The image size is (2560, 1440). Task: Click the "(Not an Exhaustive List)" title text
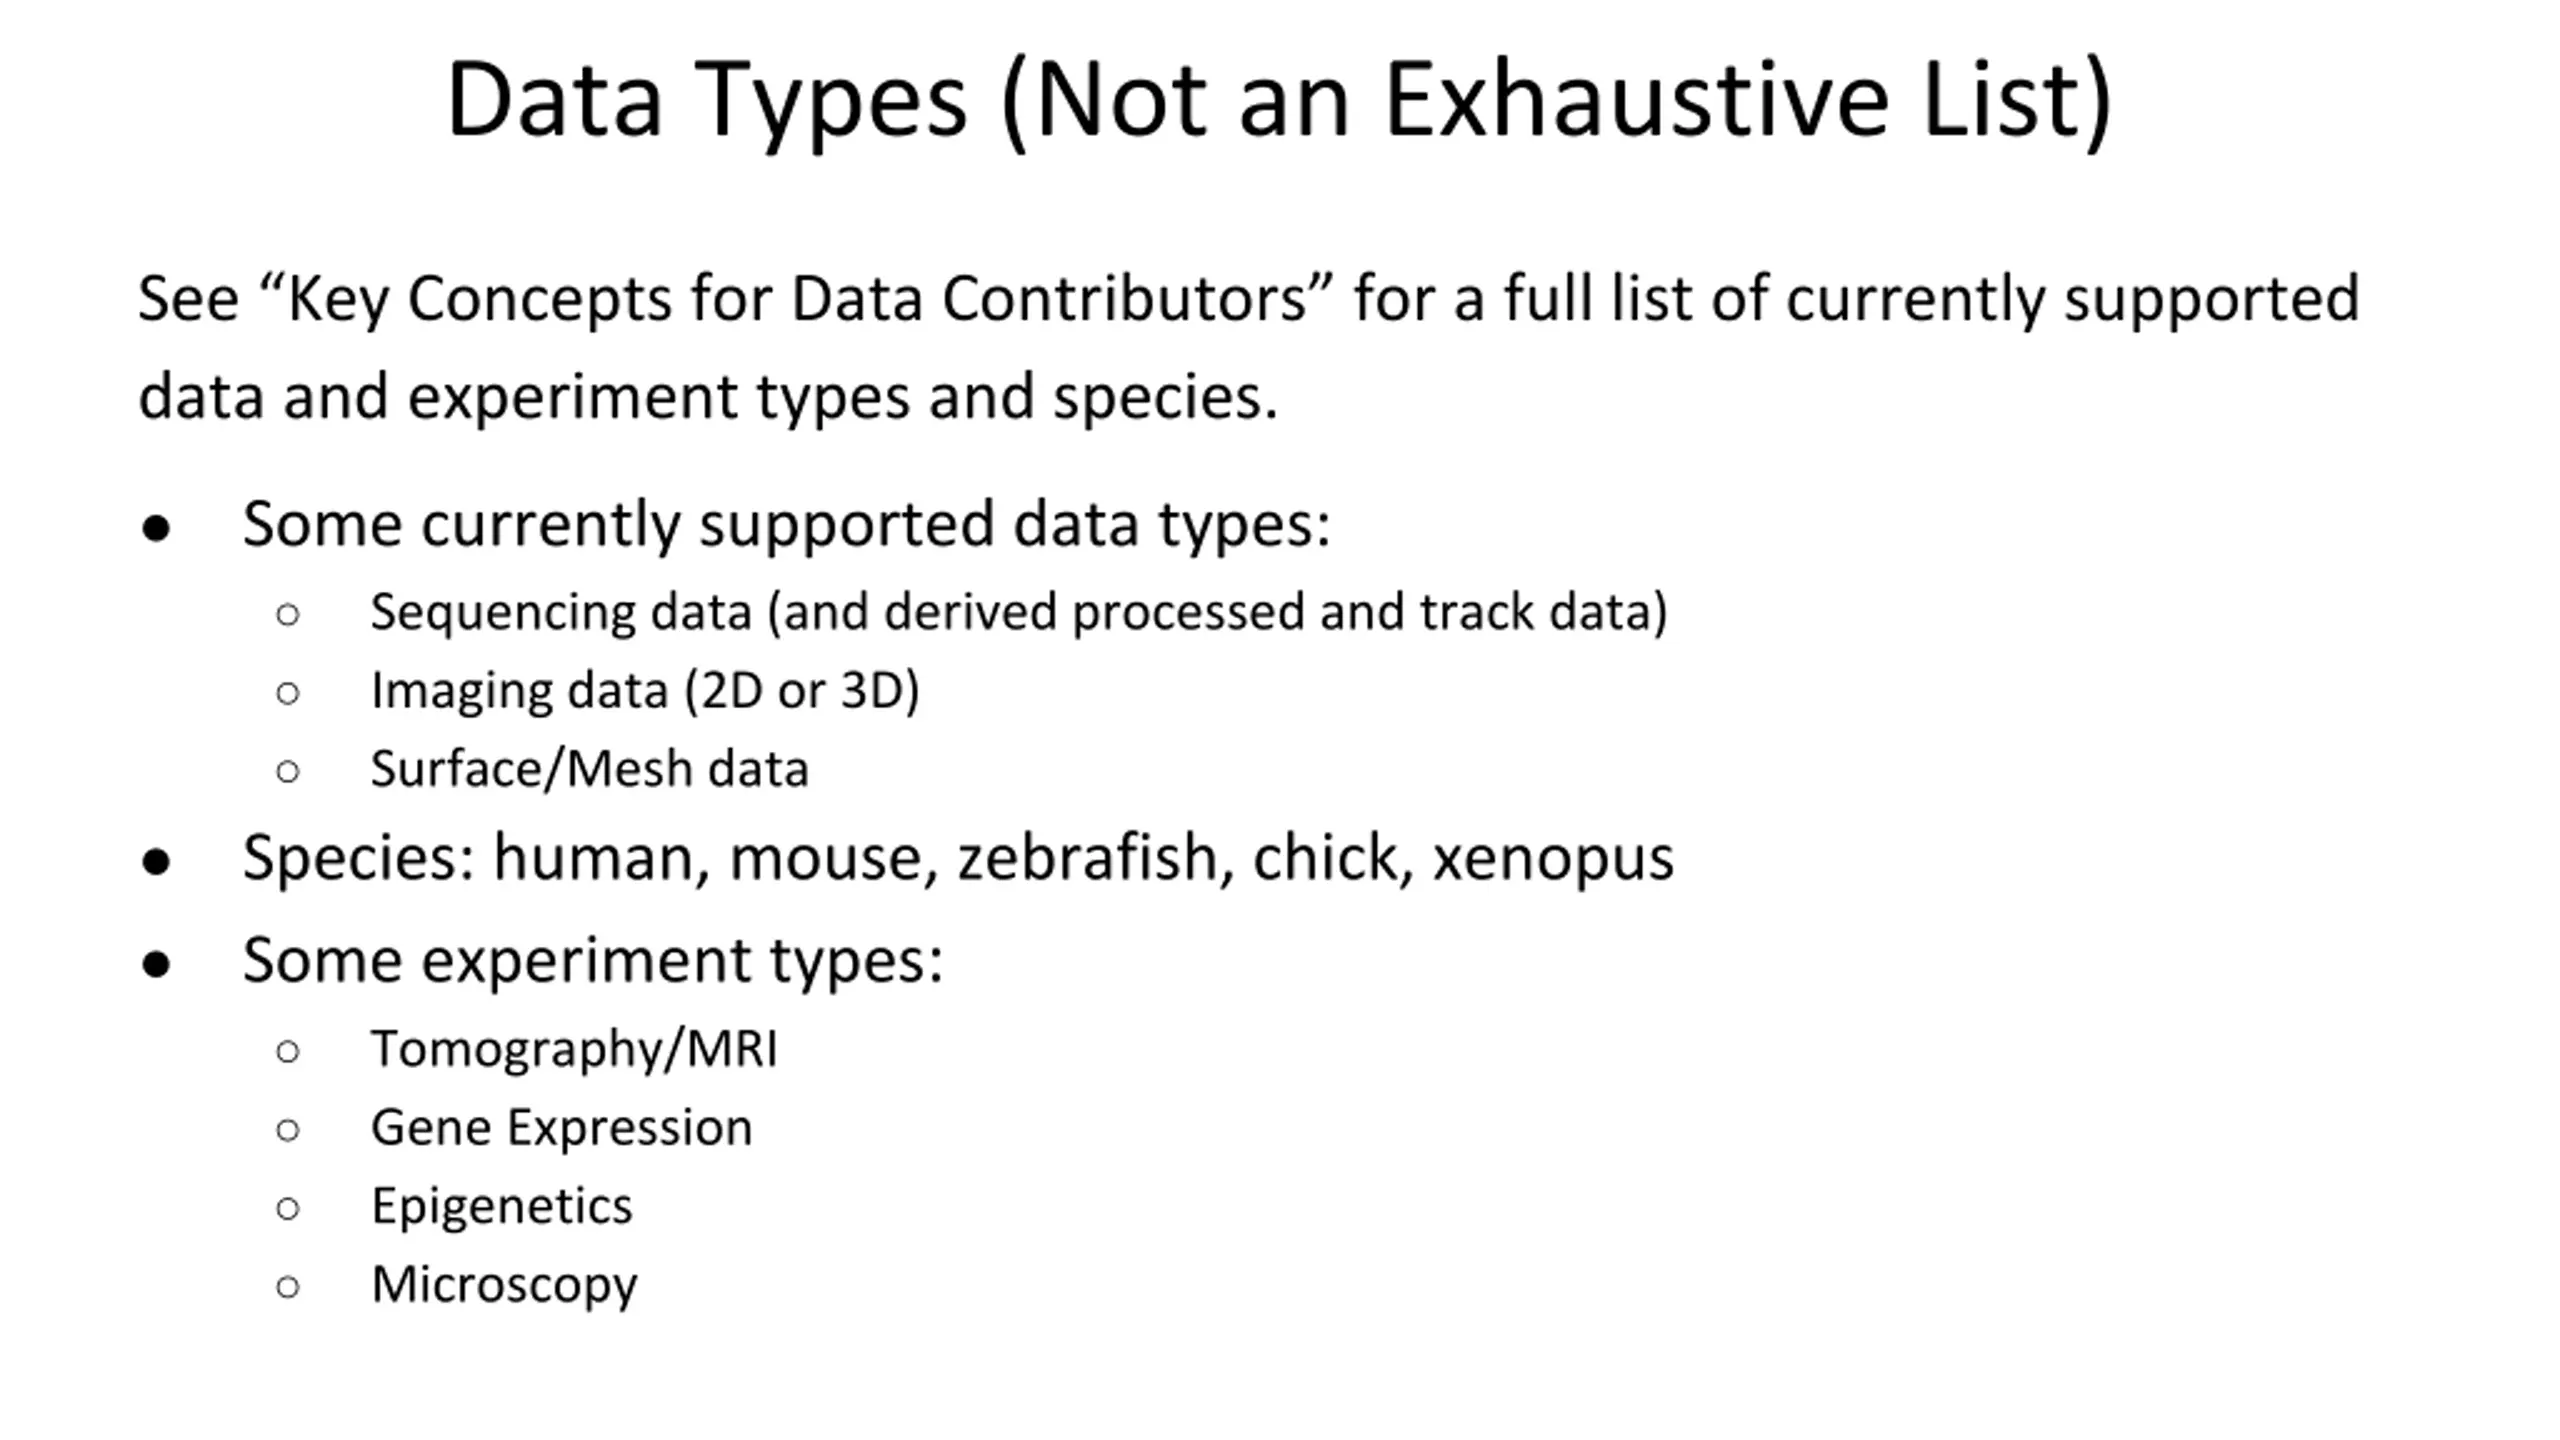pyautogui.click(x=1556, y=100)
